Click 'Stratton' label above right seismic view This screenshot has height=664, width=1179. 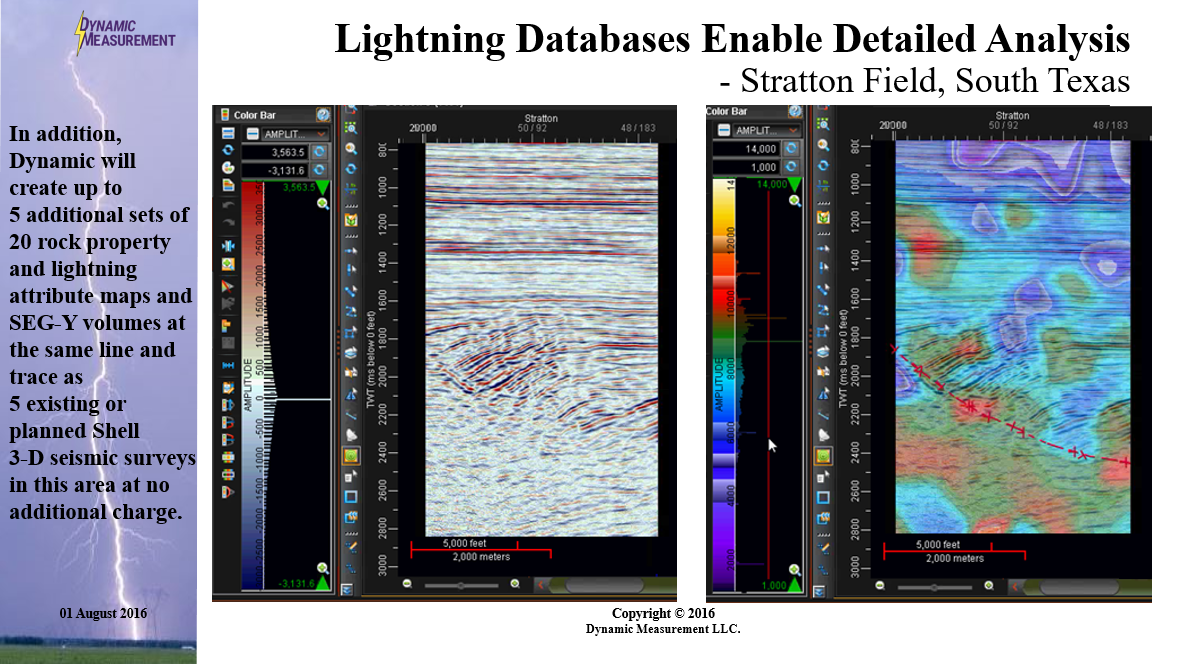pyautogui.click(x=1012, y=115)
